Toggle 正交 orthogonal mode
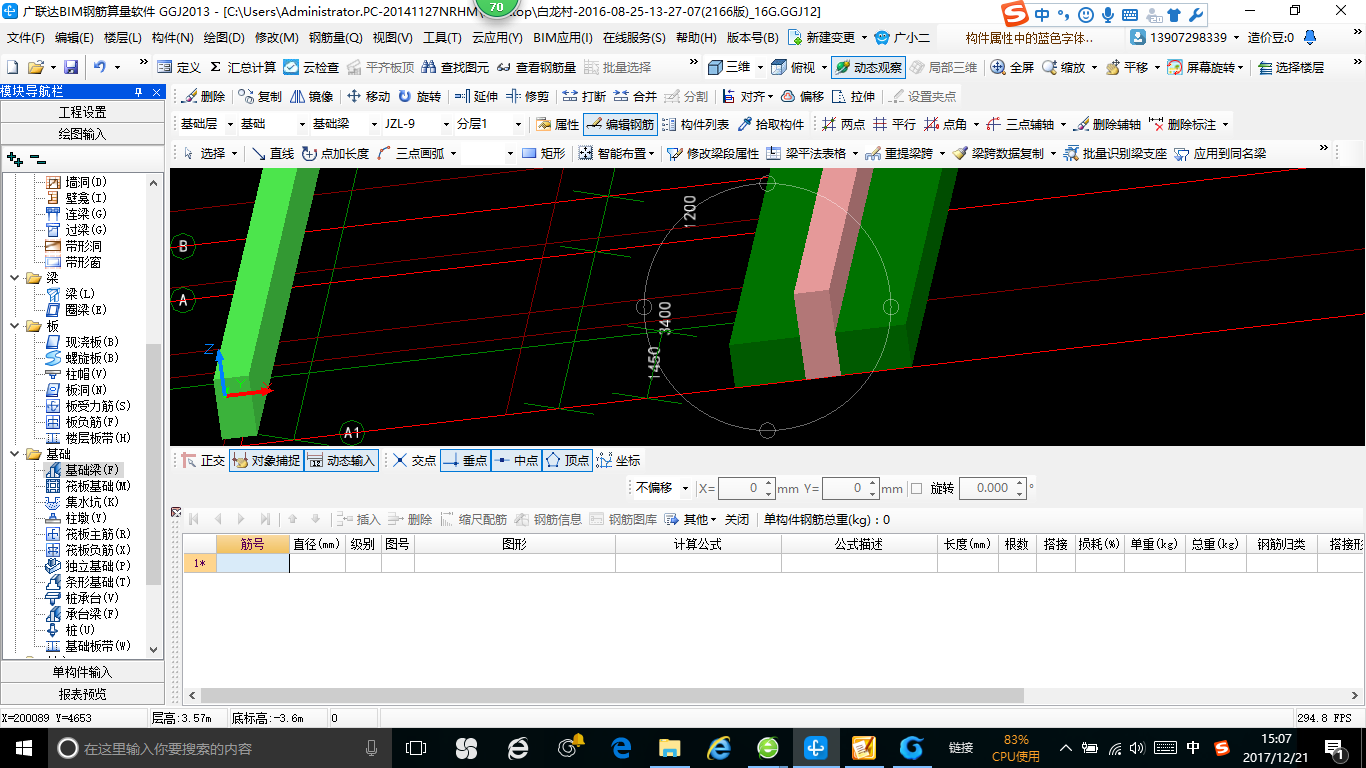 (203, 460)
